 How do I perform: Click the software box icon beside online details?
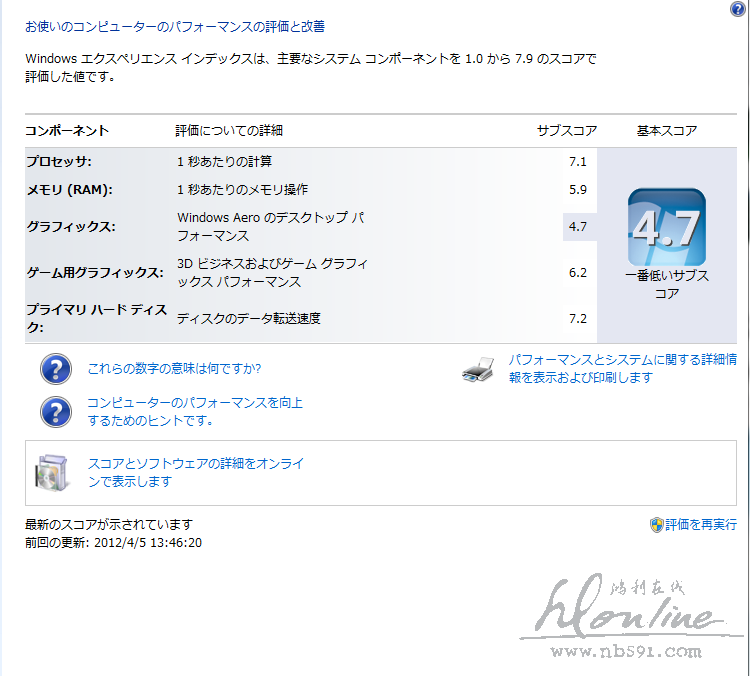(52, 473)
